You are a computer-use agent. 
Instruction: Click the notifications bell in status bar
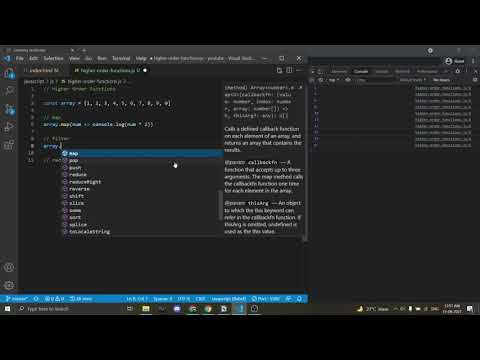tap(299, 299)
